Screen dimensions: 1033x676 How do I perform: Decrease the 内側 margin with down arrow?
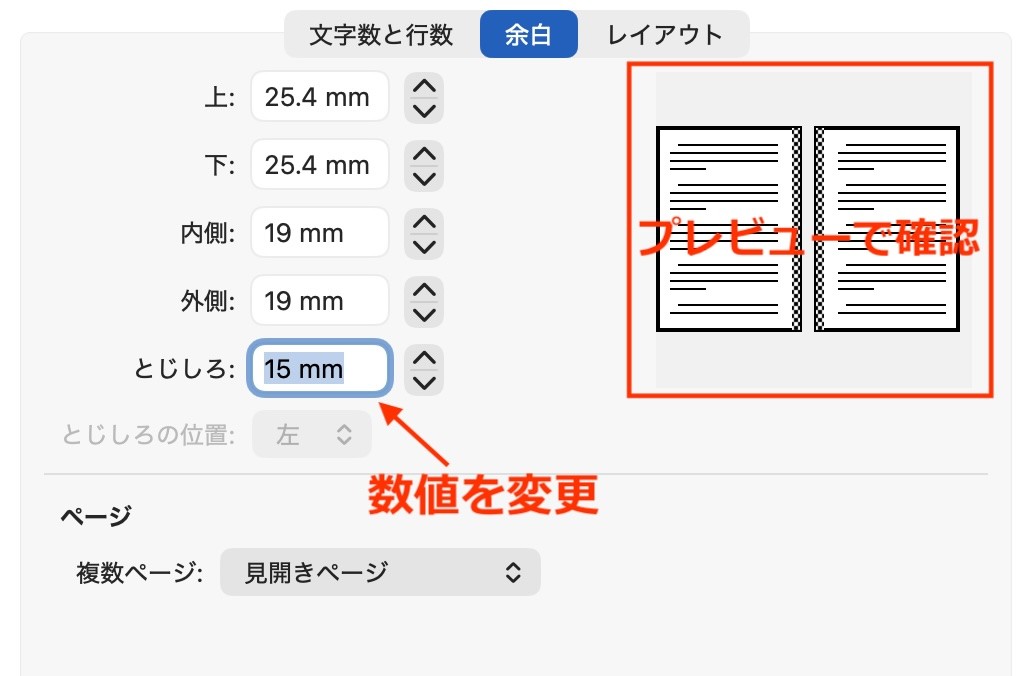pos(424,246)
